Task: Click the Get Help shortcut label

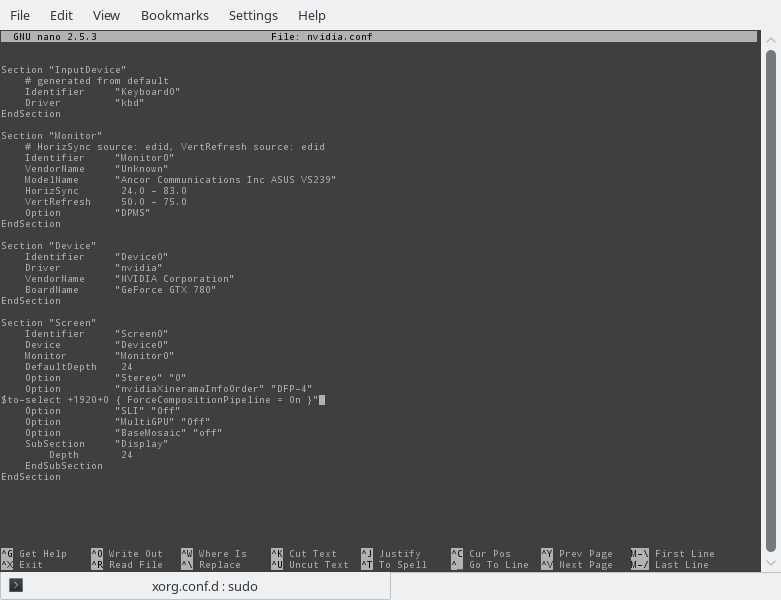Action: pos(42,554)
